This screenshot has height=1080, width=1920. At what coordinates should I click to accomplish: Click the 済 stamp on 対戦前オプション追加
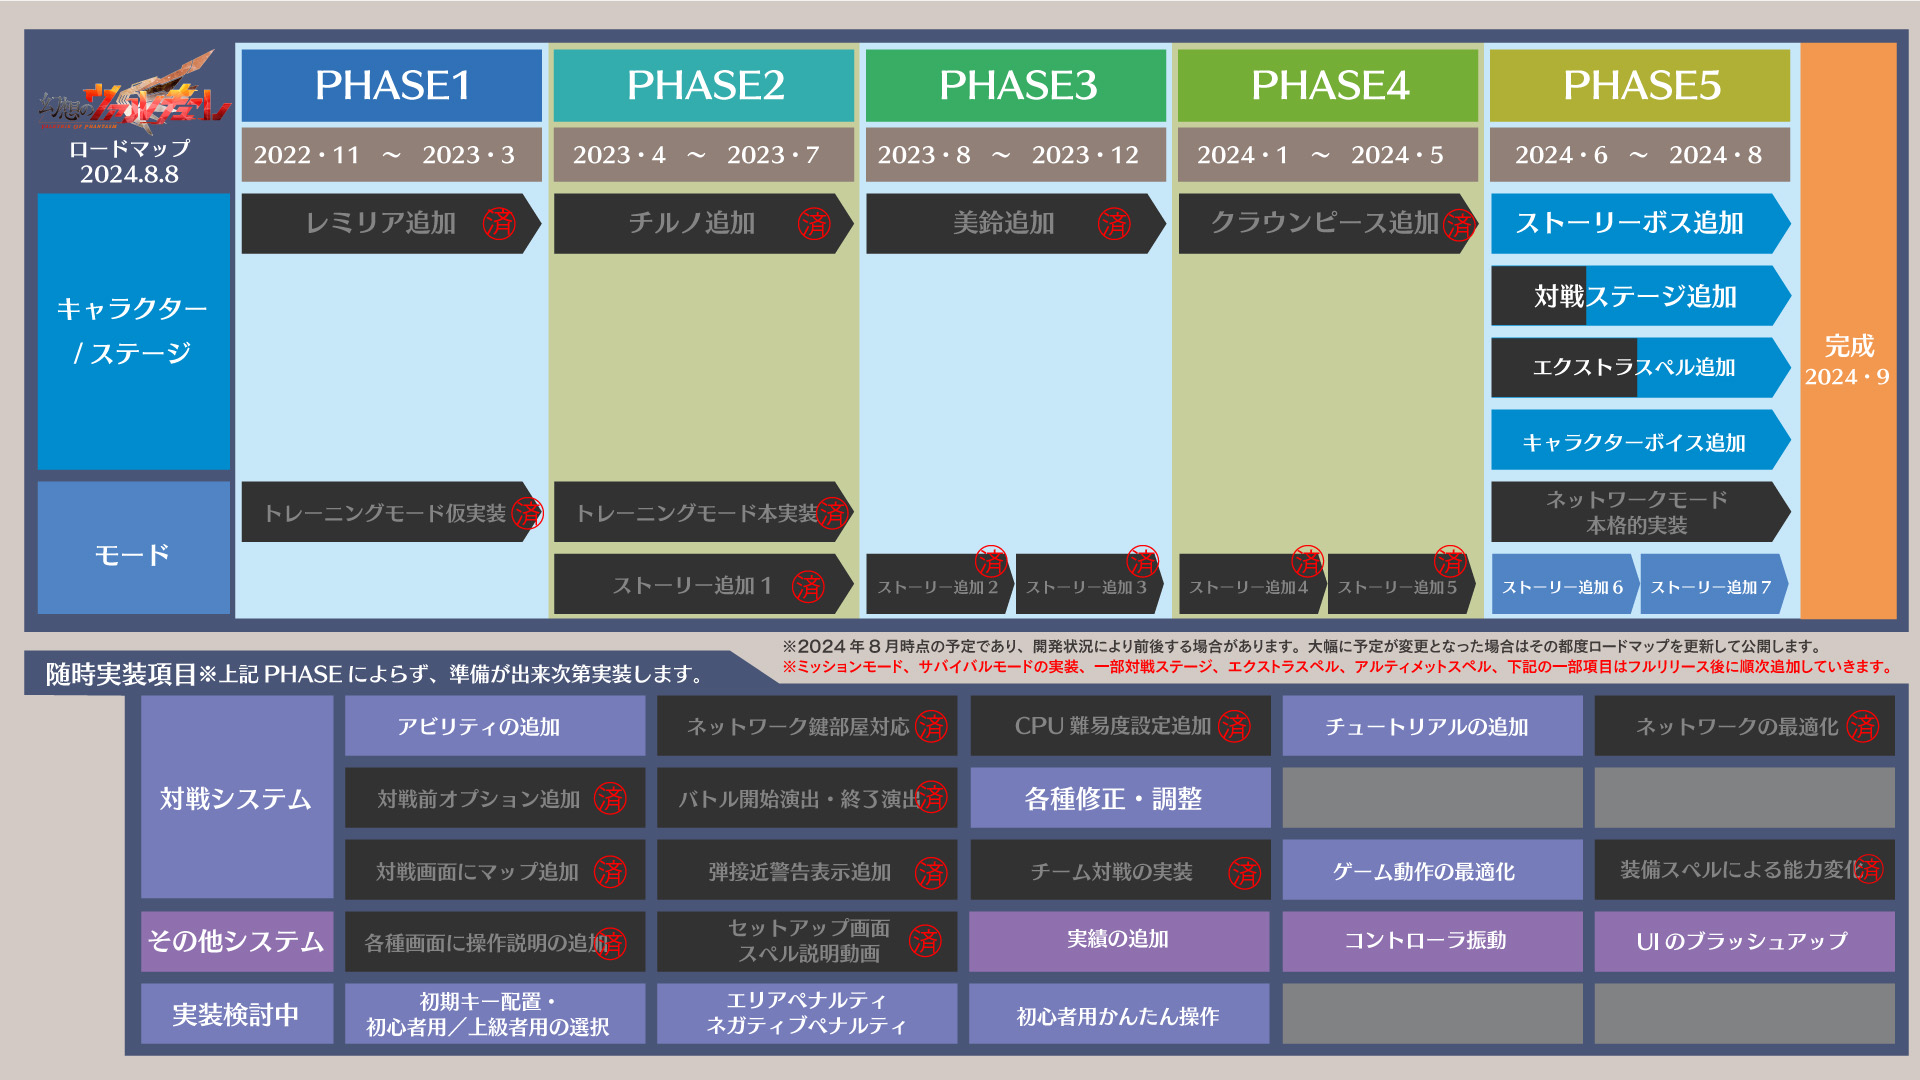[610, 798]
